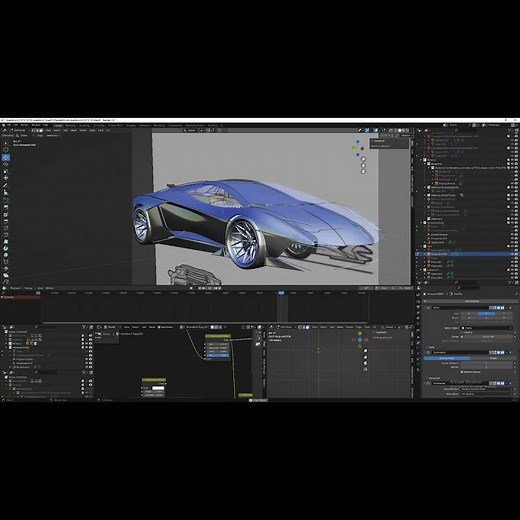The image size is (520, 520).
Task: Select the Poly Build tool in main viewport
Action: (x=6, y=242)
